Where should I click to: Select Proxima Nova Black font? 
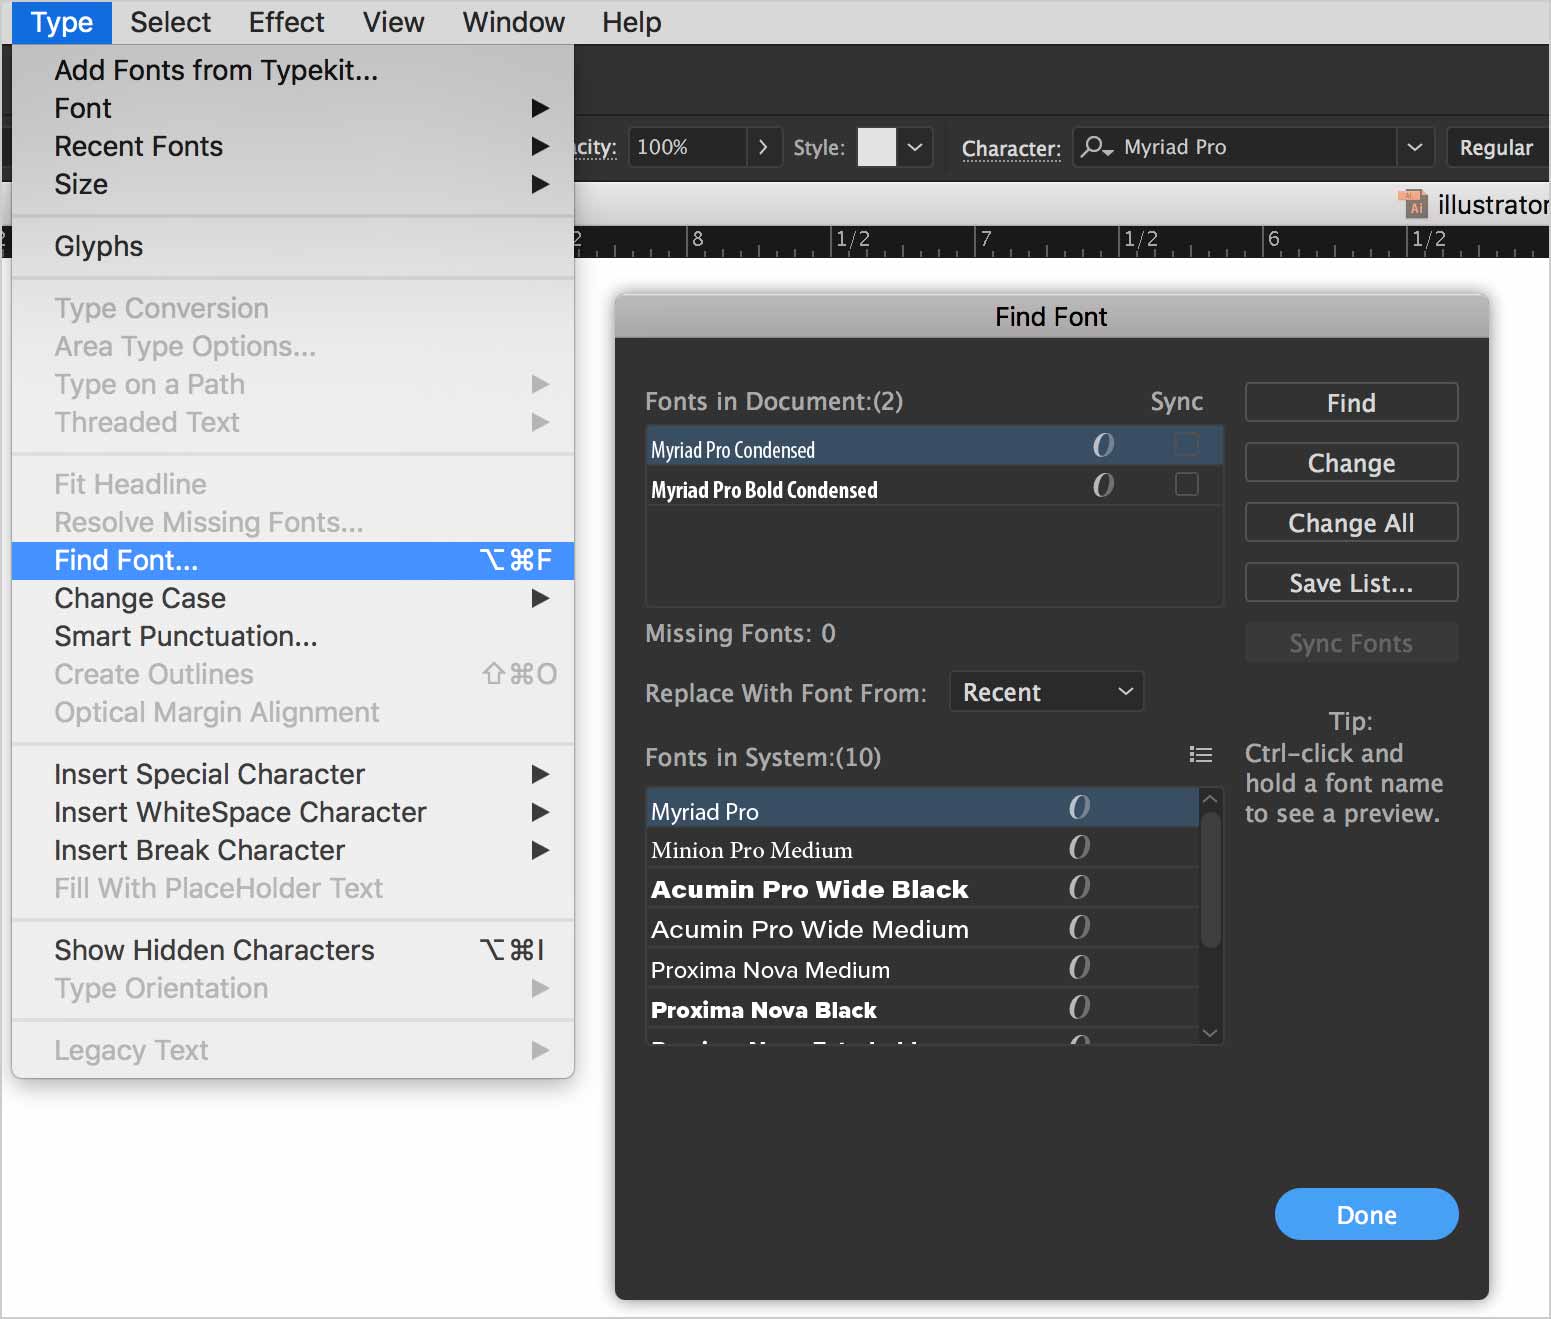[x=922, y=1008]
